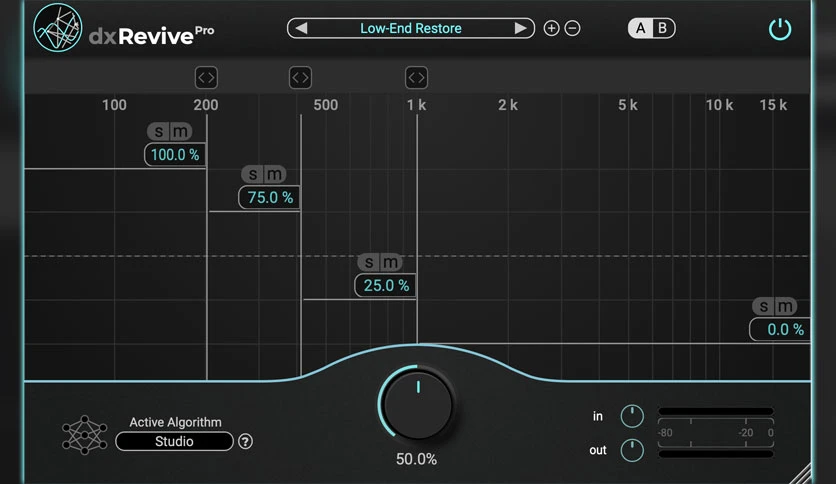The height and width of the screenshot is (484, 836).
Task: Solo the 100.0 % band
Action: (158, 131)
